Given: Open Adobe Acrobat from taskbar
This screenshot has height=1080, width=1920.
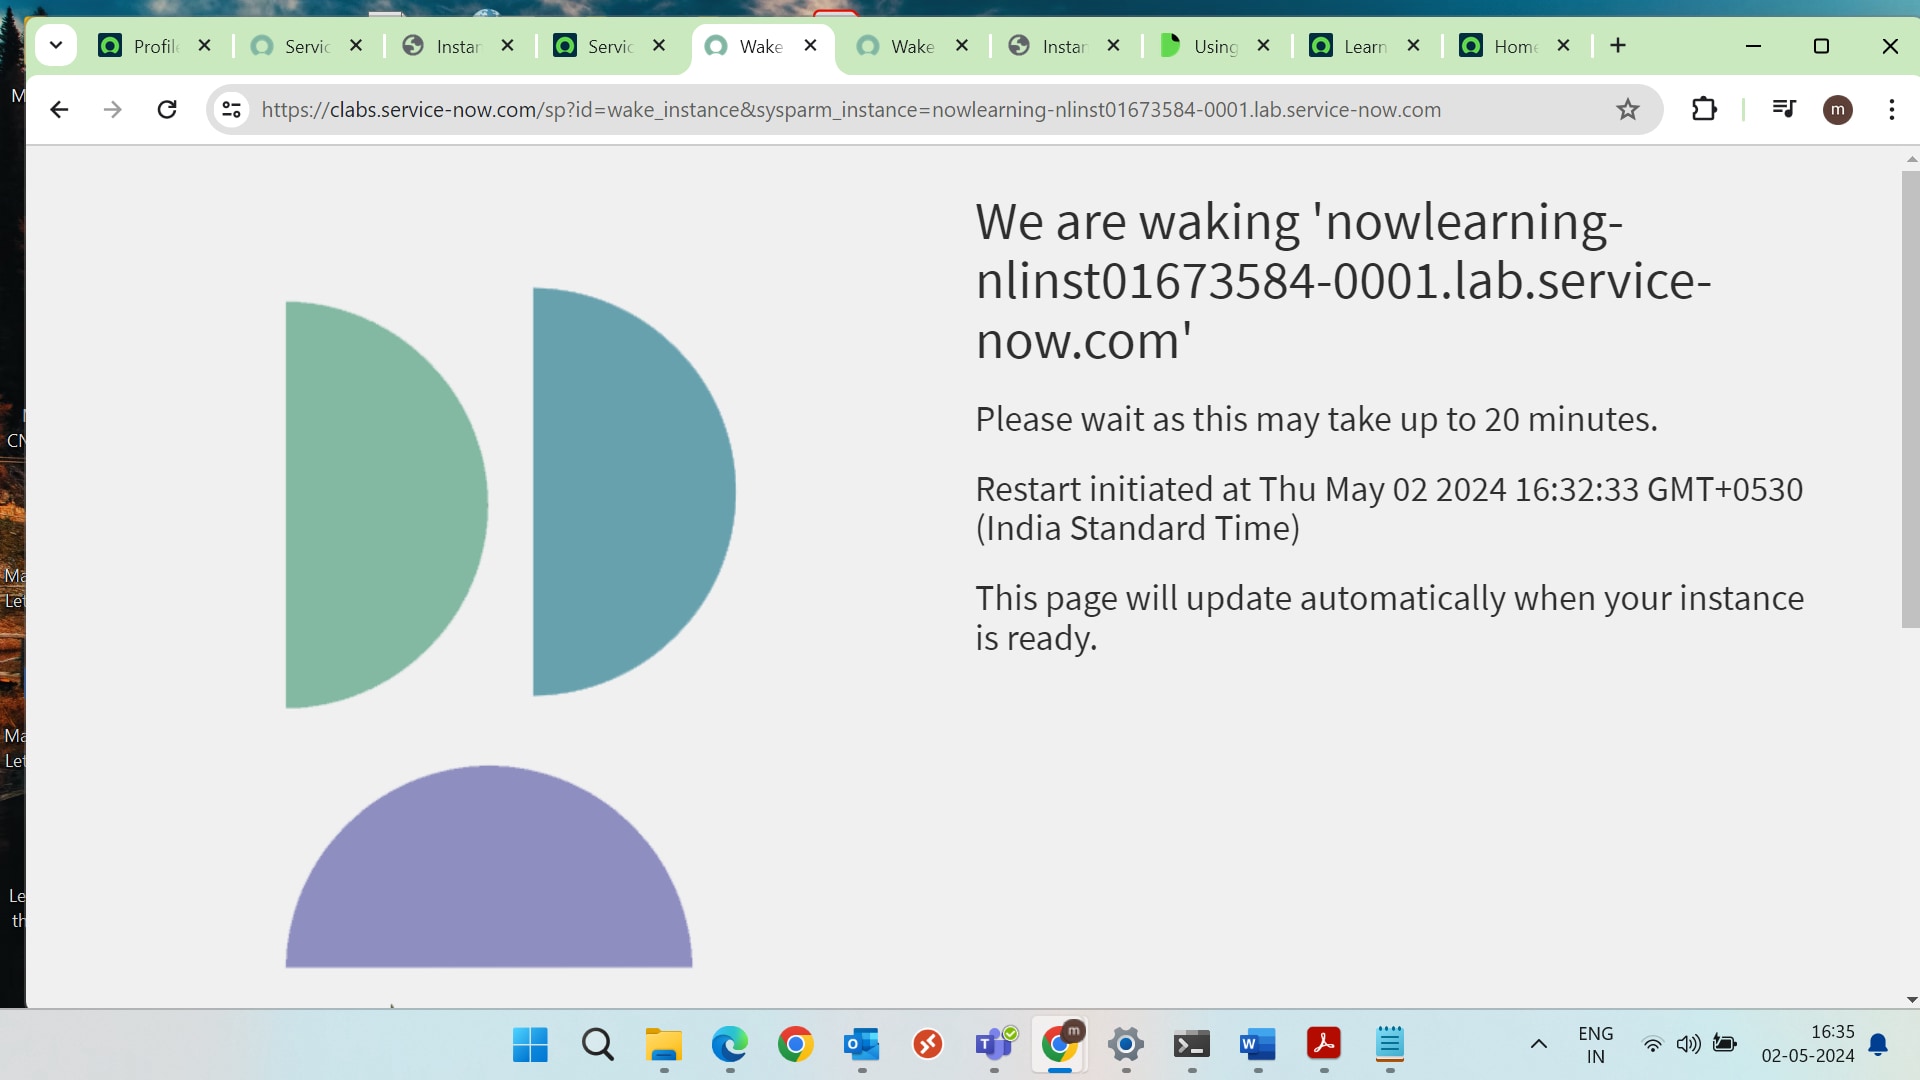Looking at the screenshot, I should click(1324, 1045).
